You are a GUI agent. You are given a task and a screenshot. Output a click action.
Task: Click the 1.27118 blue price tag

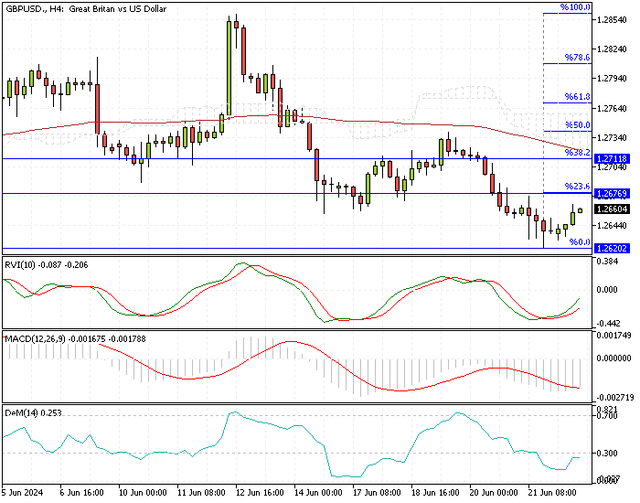[x=611, y=159]
